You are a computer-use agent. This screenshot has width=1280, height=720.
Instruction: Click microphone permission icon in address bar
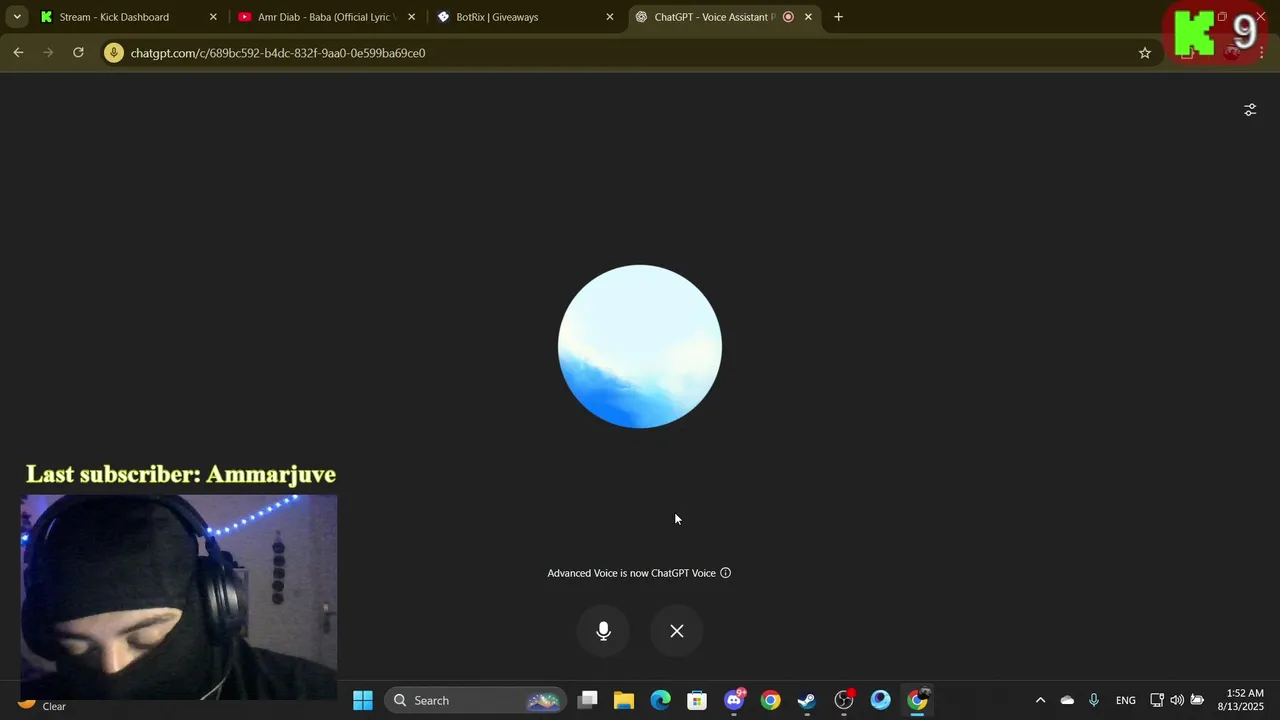[114, 53]
